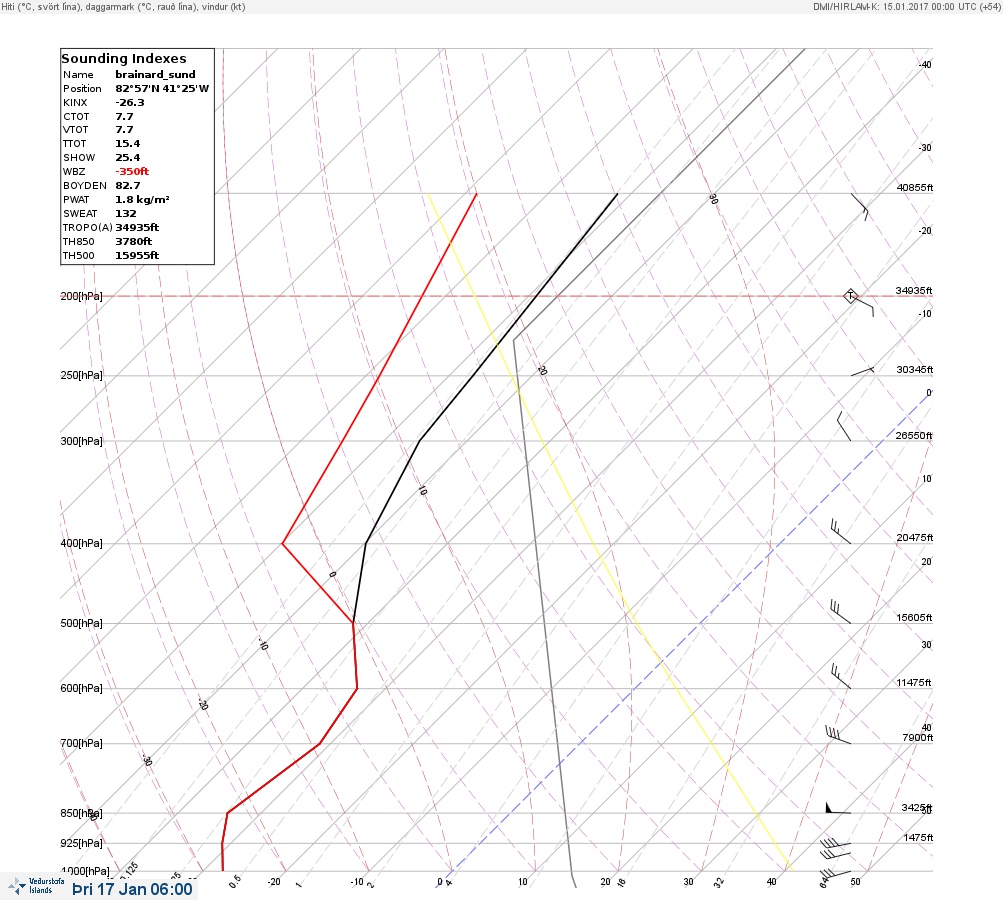Click the 850[hPa] pressure label
Screen dimensions: 1003x900
tap(81, 813)
